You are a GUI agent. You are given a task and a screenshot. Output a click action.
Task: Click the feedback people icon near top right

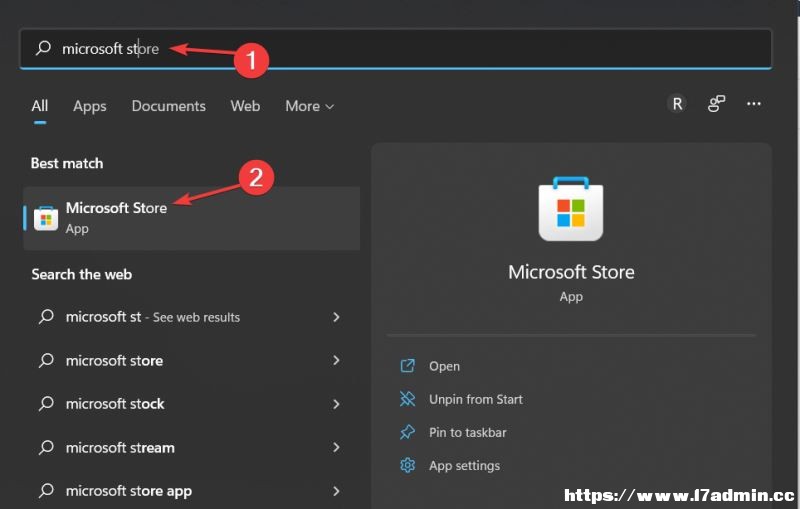click(716, 104)
